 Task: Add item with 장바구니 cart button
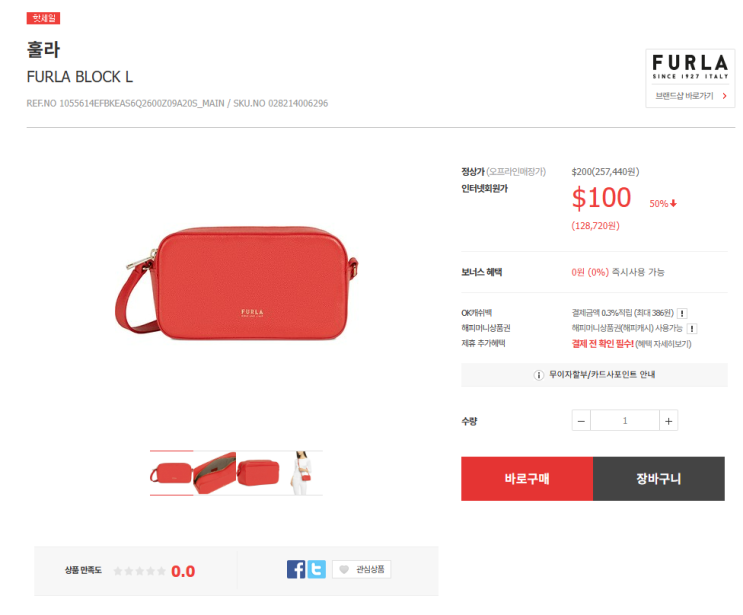(x=659, y=479)
